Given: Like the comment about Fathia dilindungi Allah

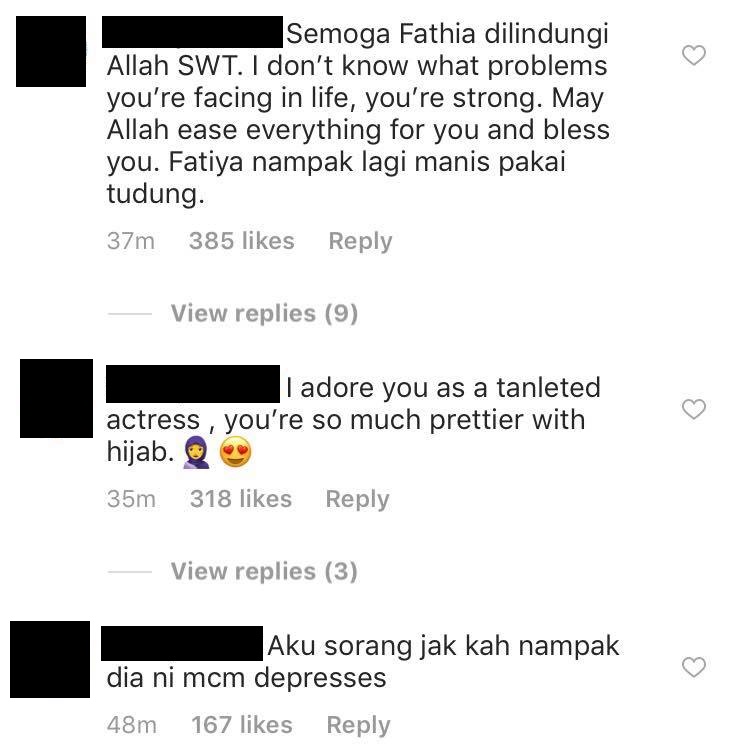Looking at the screenshot, I should 694,55.
